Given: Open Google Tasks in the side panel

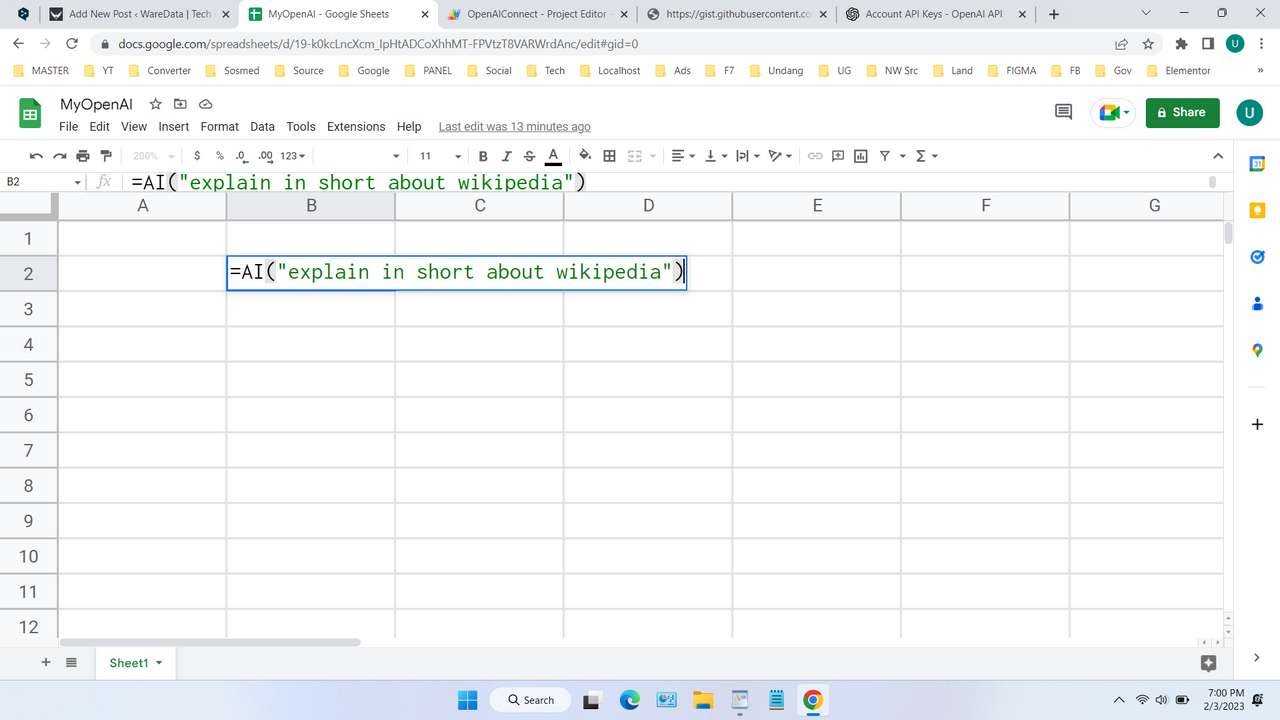Looking at the screenshot, I should 1257,257.
